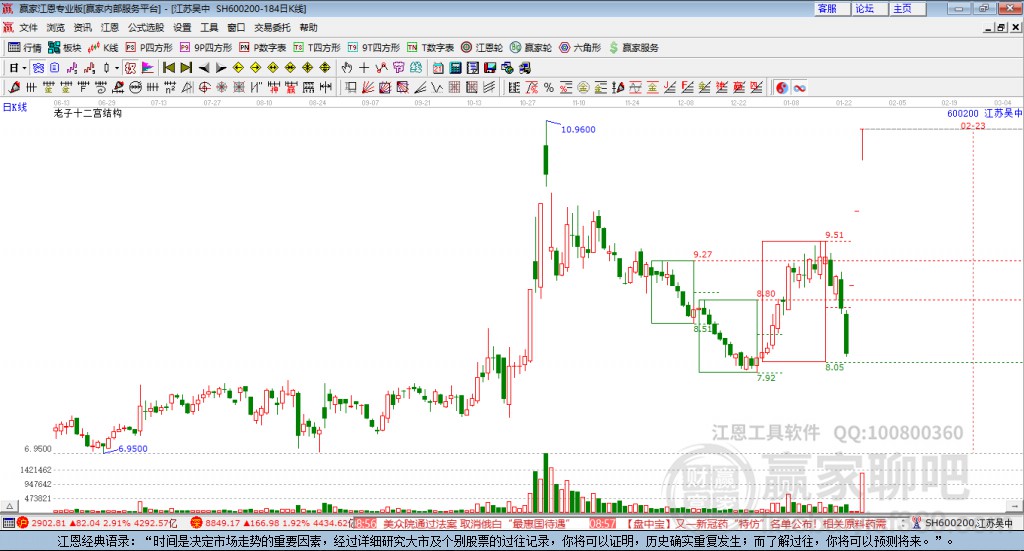The height and width of the screenshot is (551, 1024).
Task: Open the calendar icon
Action: click(438, 68)
